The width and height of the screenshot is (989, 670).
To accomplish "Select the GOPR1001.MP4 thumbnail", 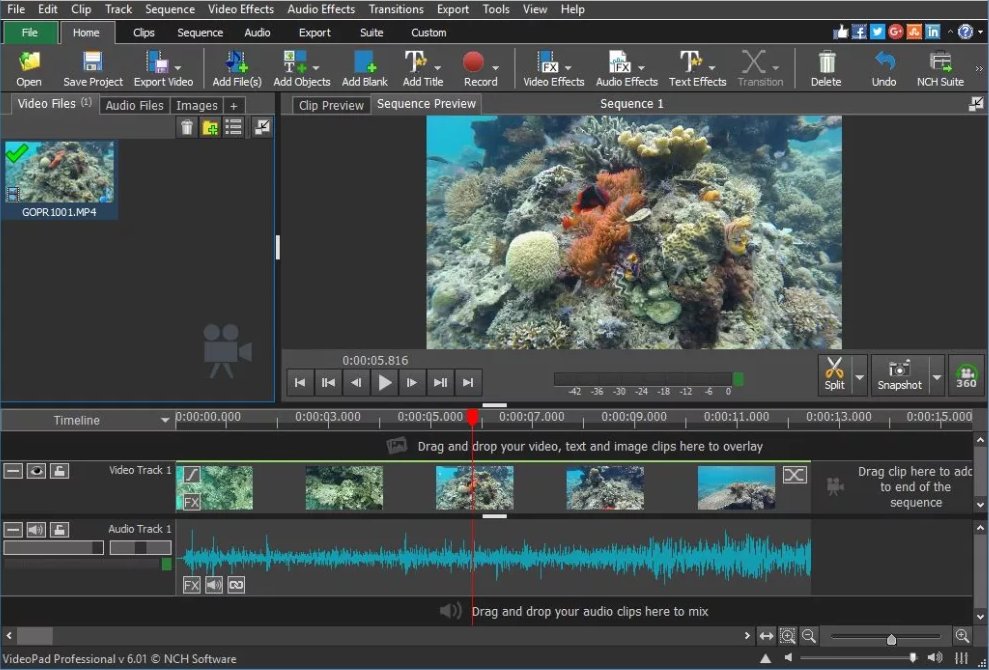I will click(60, 173).
